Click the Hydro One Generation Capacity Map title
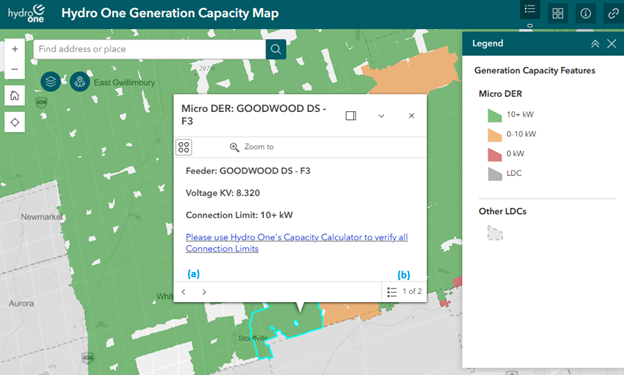Screen dimensions: 624x375 click(170, 13)
